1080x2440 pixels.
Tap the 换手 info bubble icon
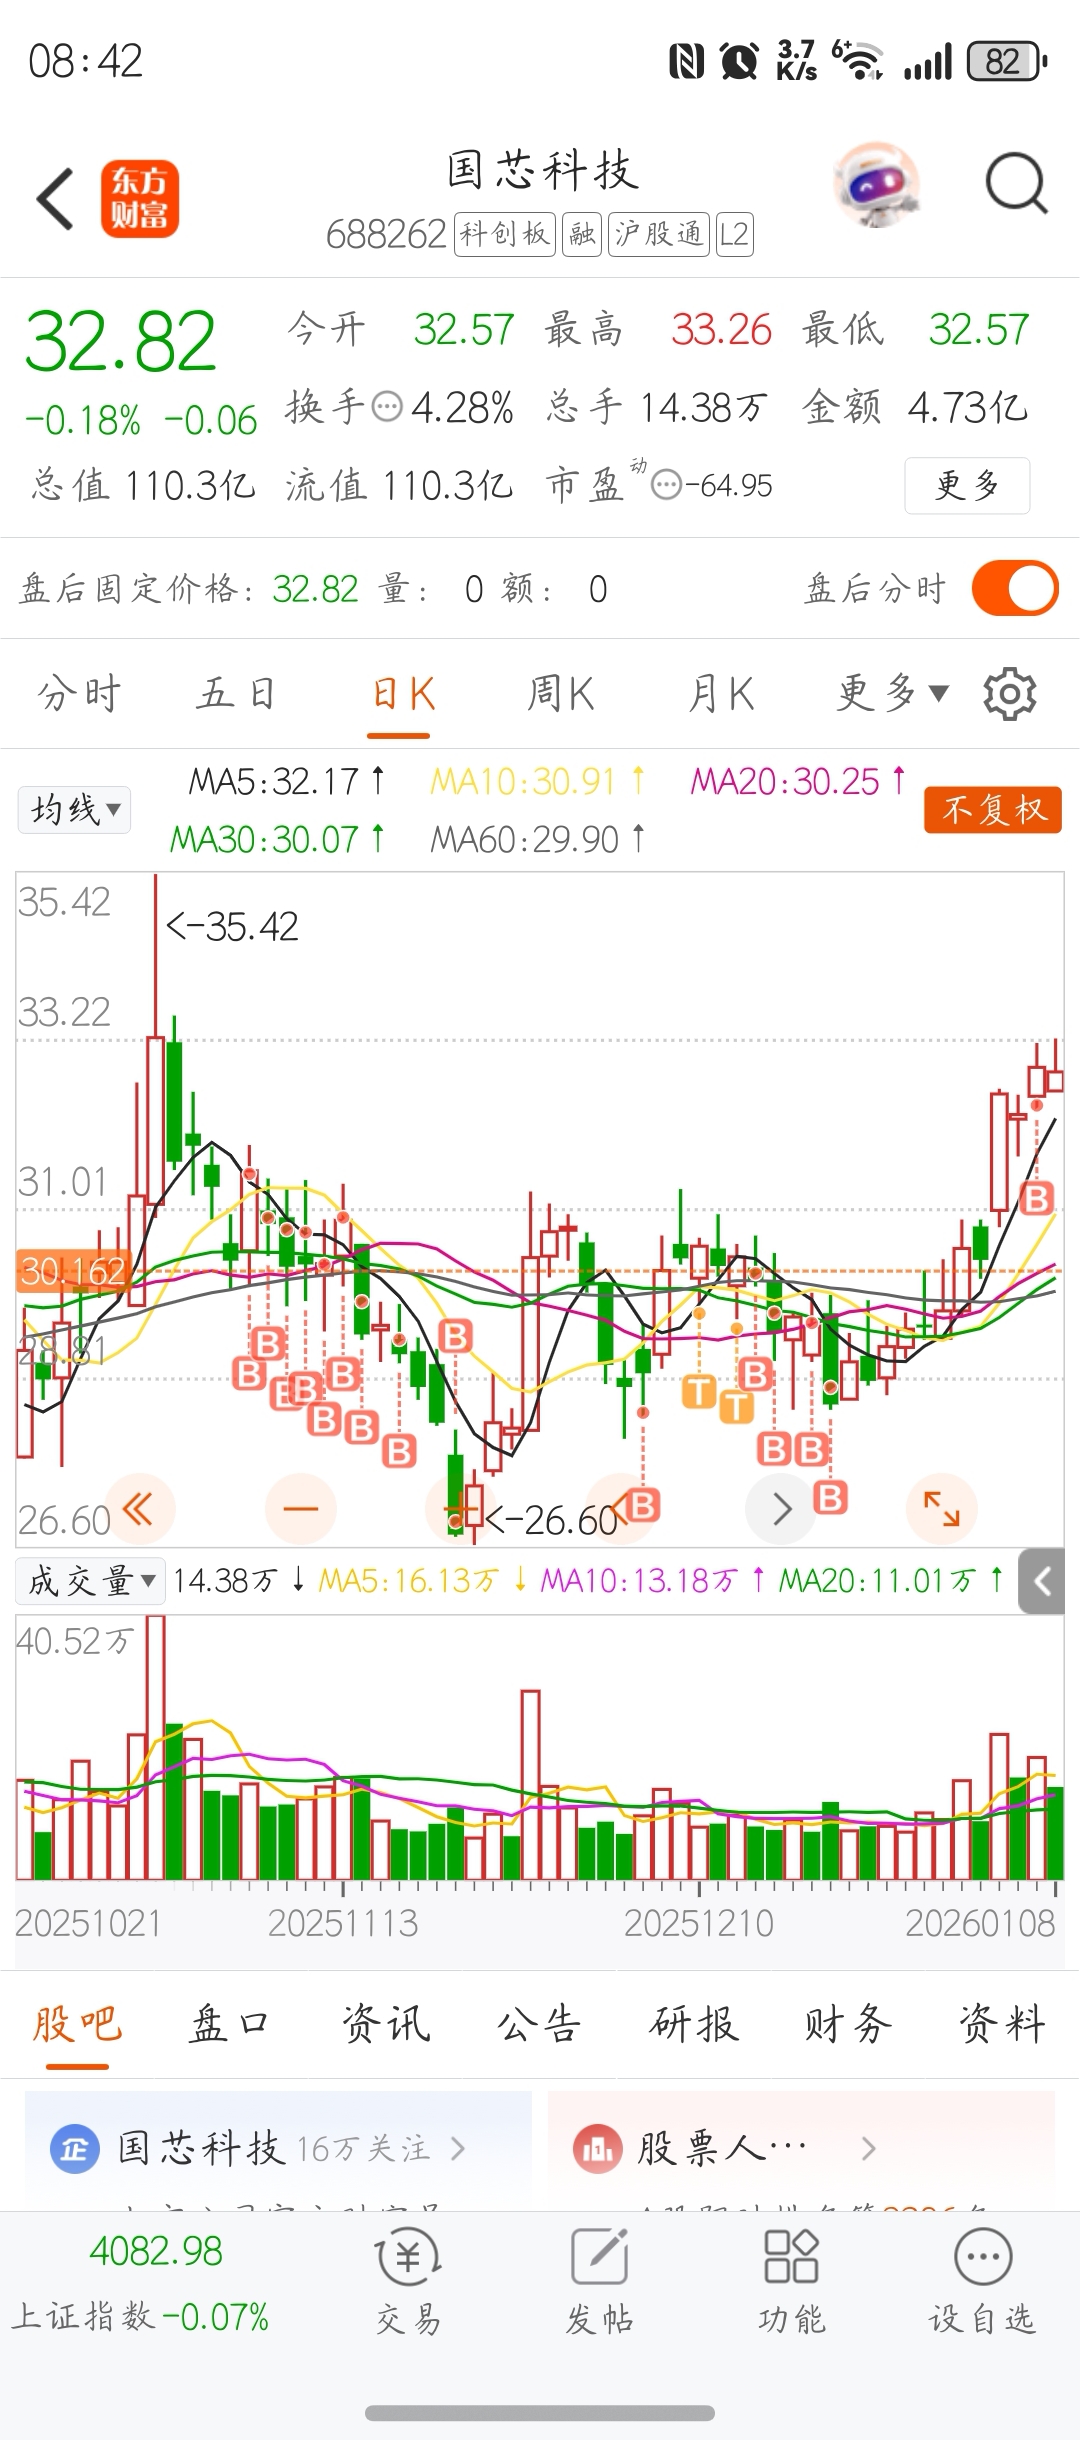tap(387, 407)
